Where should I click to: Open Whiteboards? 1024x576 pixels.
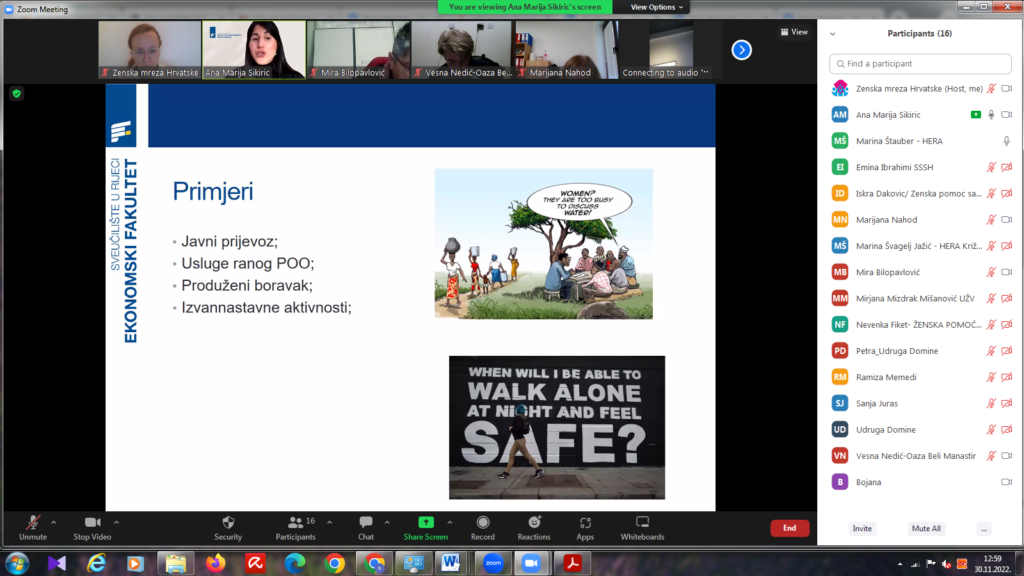[643, 528]
